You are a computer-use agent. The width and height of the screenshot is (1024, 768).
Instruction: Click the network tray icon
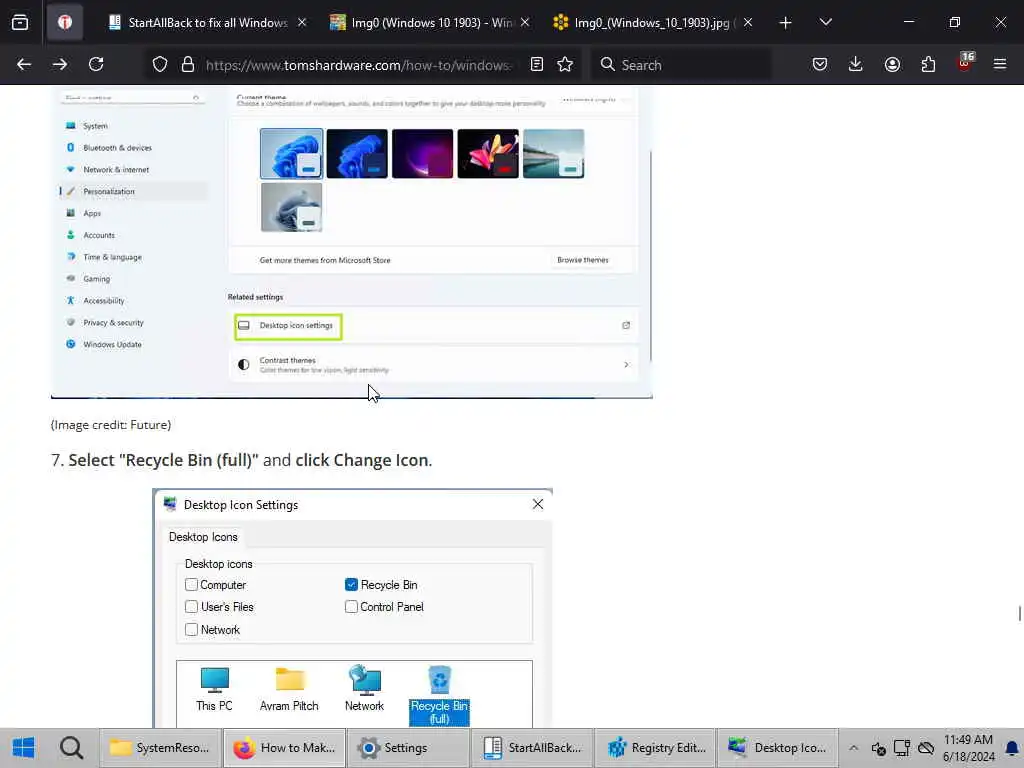tap(902, 748)
